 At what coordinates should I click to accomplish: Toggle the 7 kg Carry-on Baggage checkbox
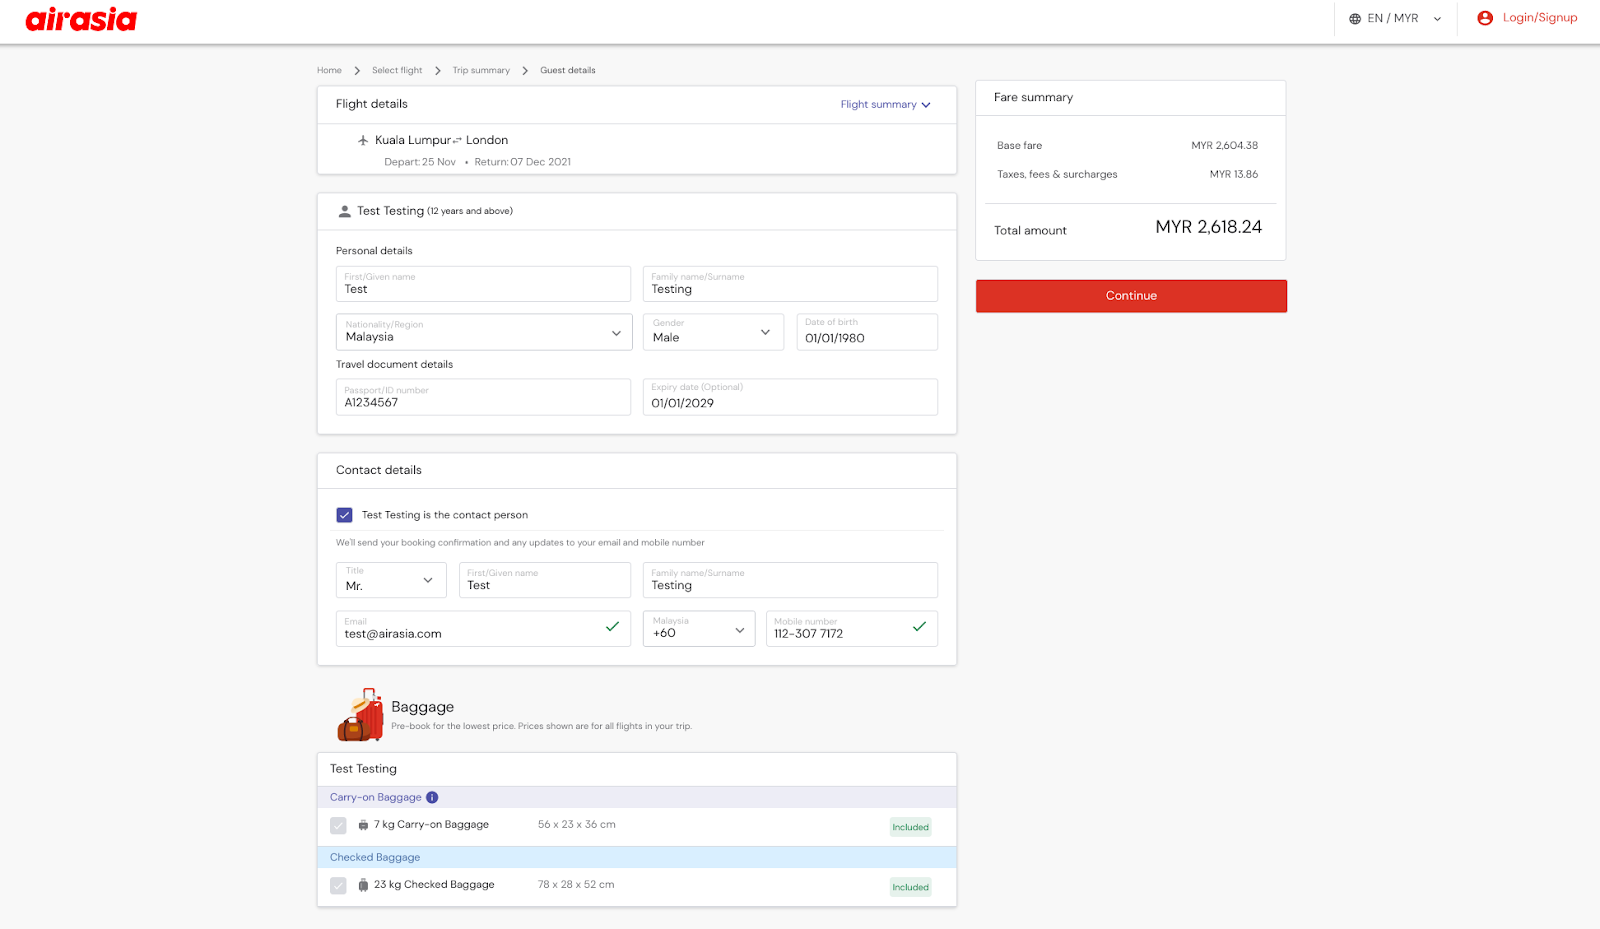coord(338,826)
